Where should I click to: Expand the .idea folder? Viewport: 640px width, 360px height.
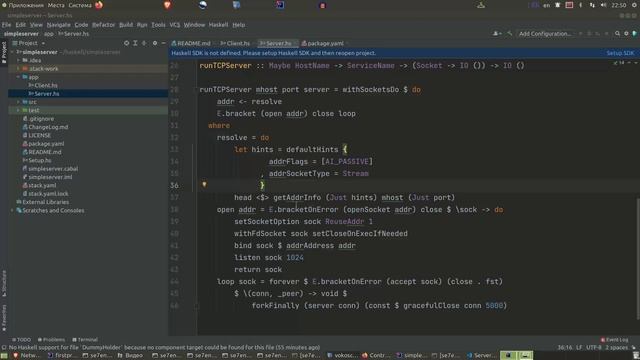tap(18, 60)
